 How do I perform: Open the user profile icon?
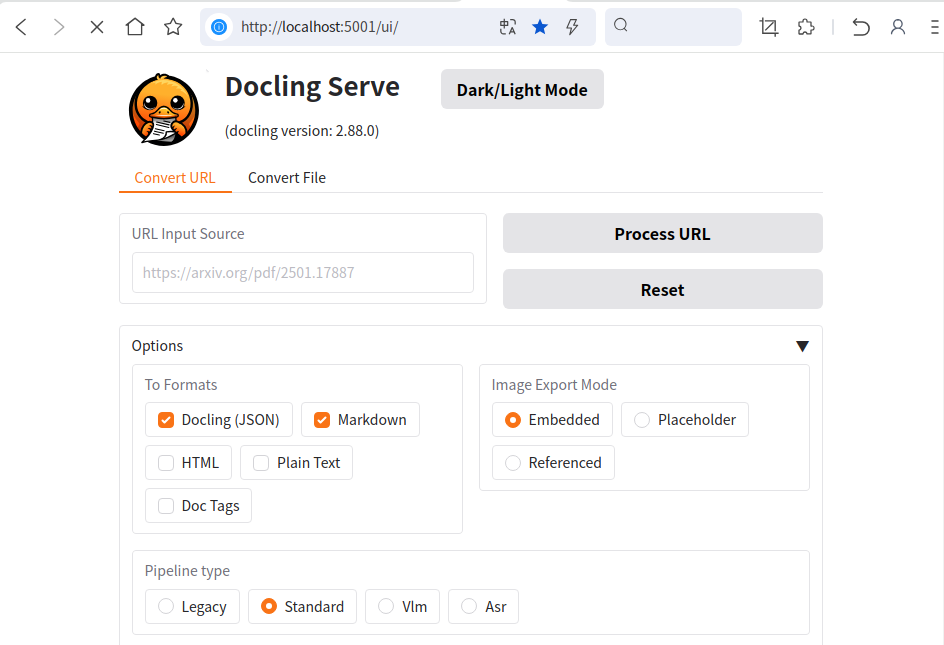click(898, 27)
